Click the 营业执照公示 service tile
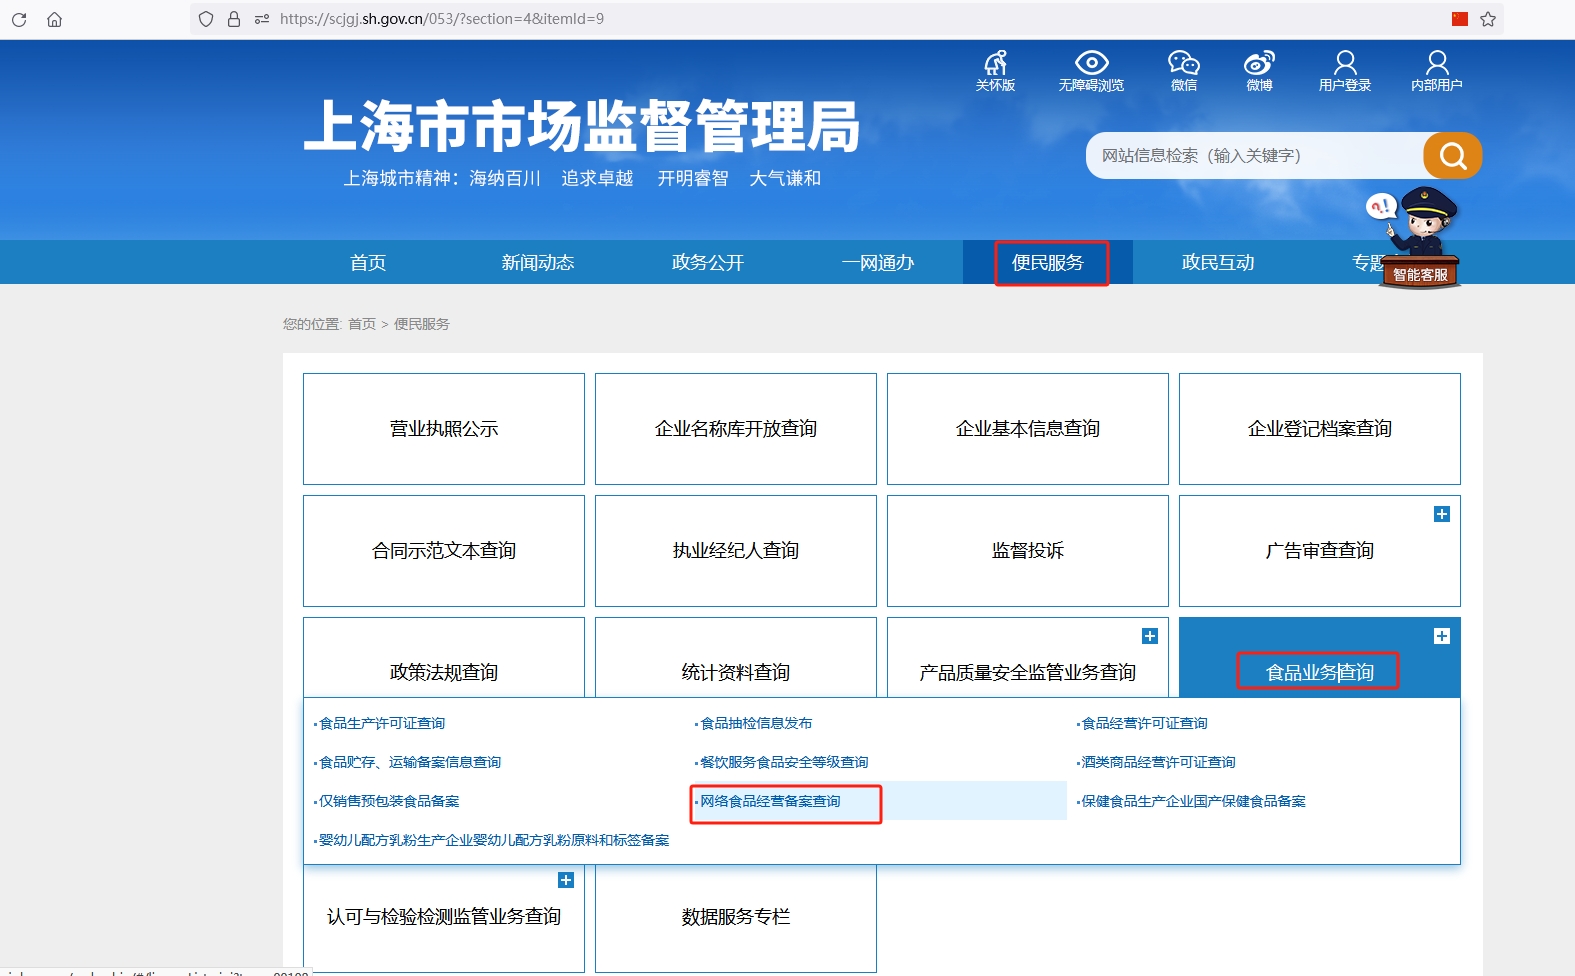The width and height of the screenshot is (1575, 976). [443, 429]
